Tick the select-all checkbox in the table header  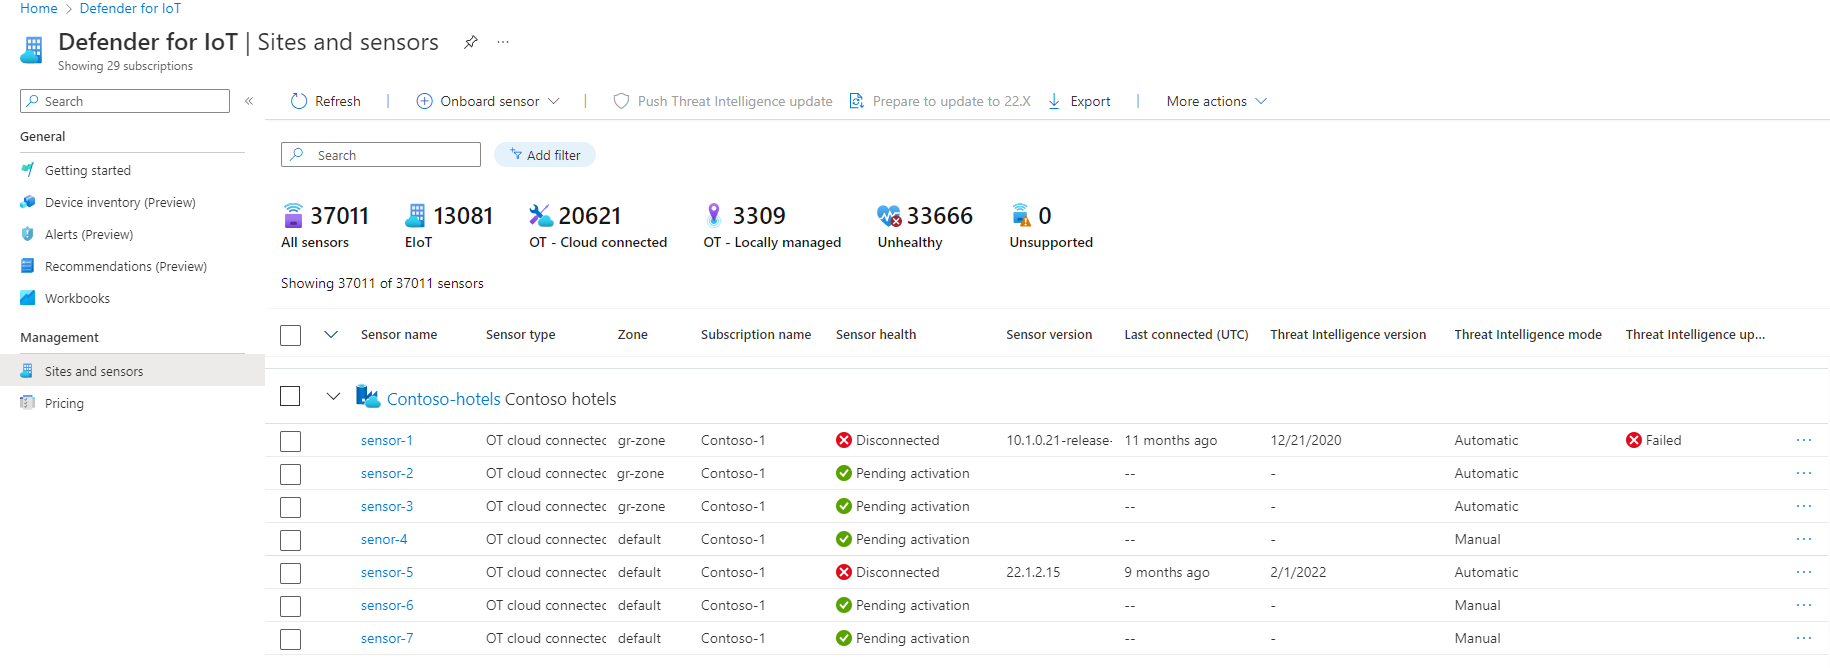[x=291, y=335]
